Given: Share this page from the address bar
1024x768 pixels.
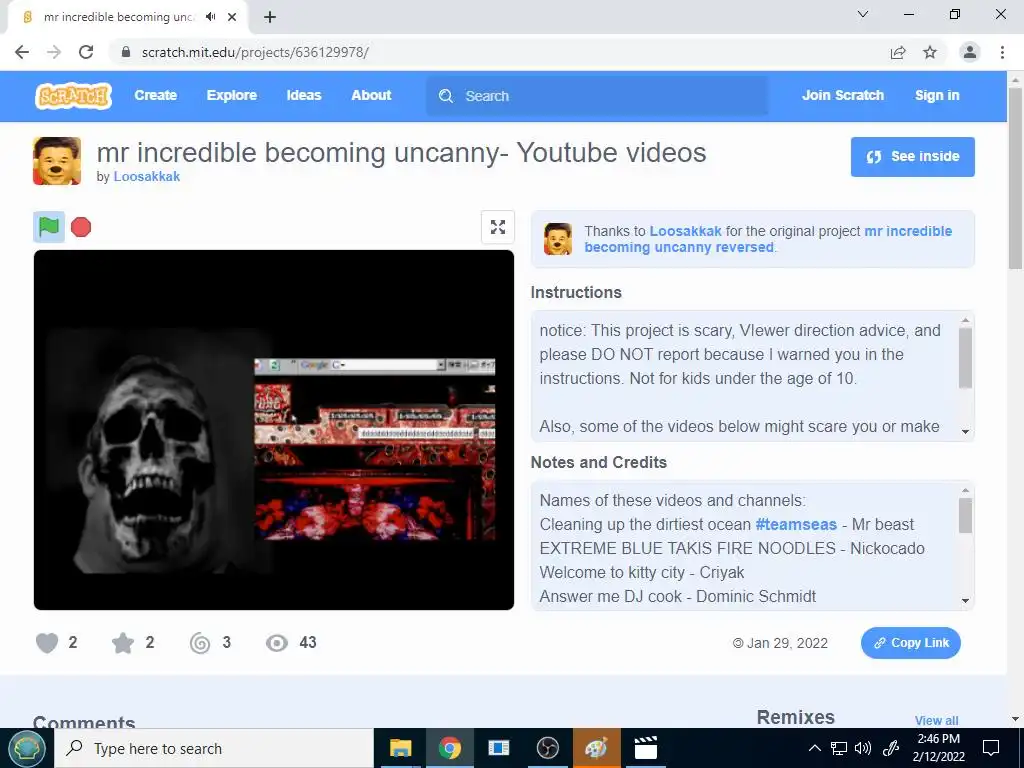Looking at the screenshot, I should click(898, 52).
